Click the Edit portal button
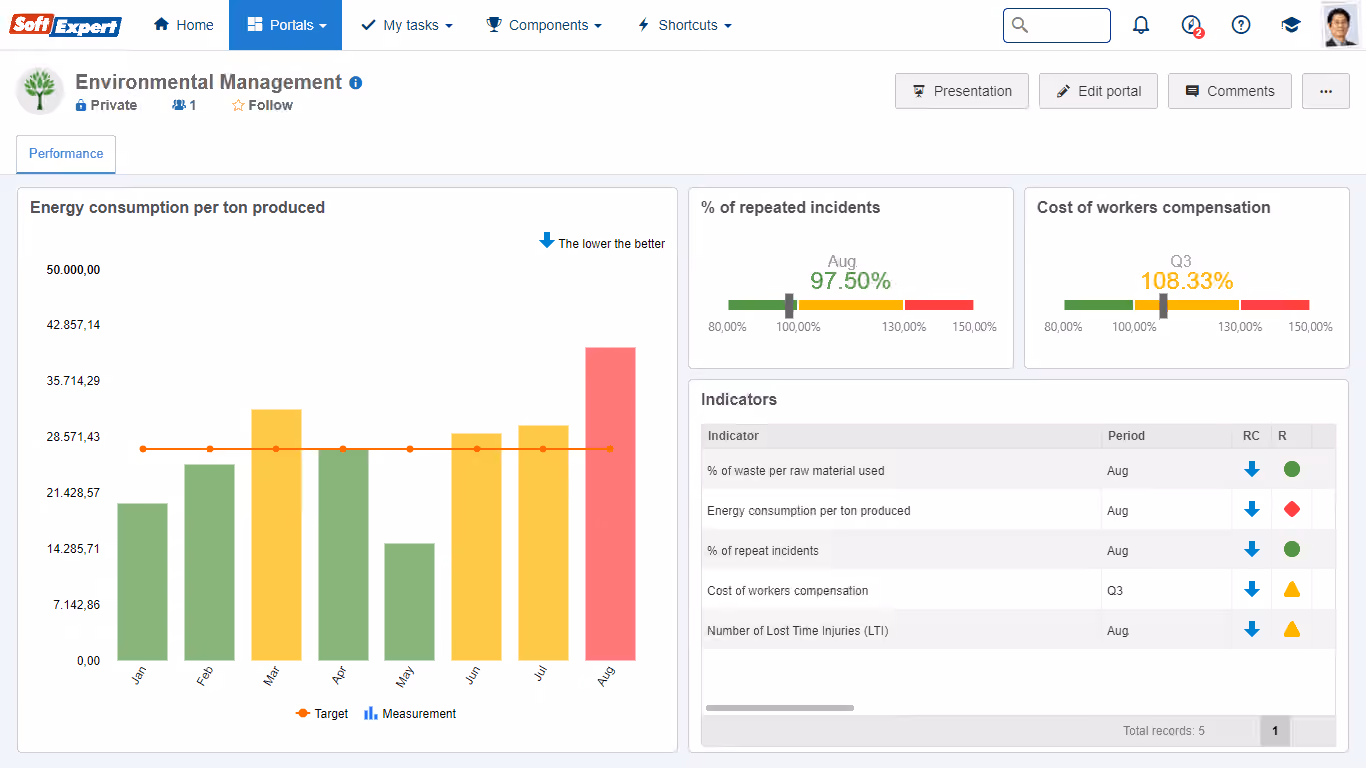Image resolution: width=1366 pixels, height=768 pixels. [1098, 91]
